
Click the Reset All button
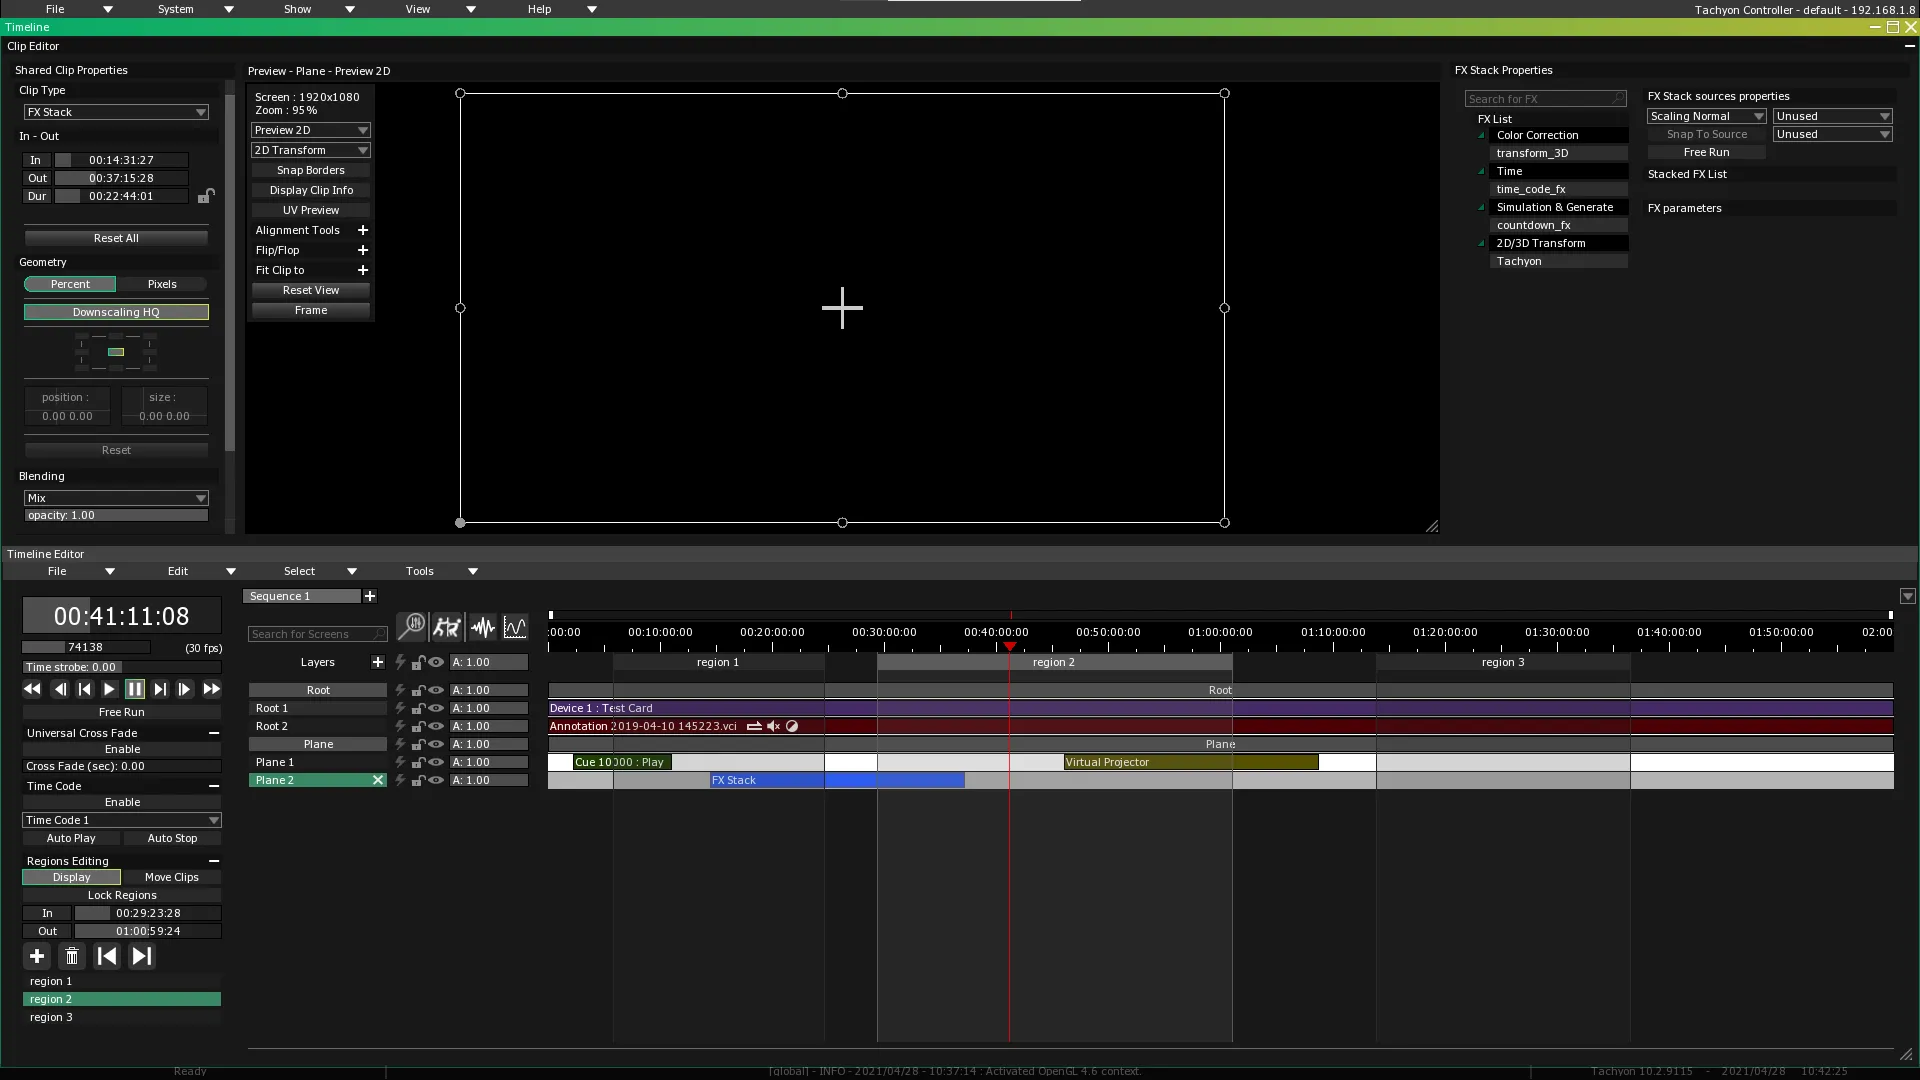[x=116, y=238]
